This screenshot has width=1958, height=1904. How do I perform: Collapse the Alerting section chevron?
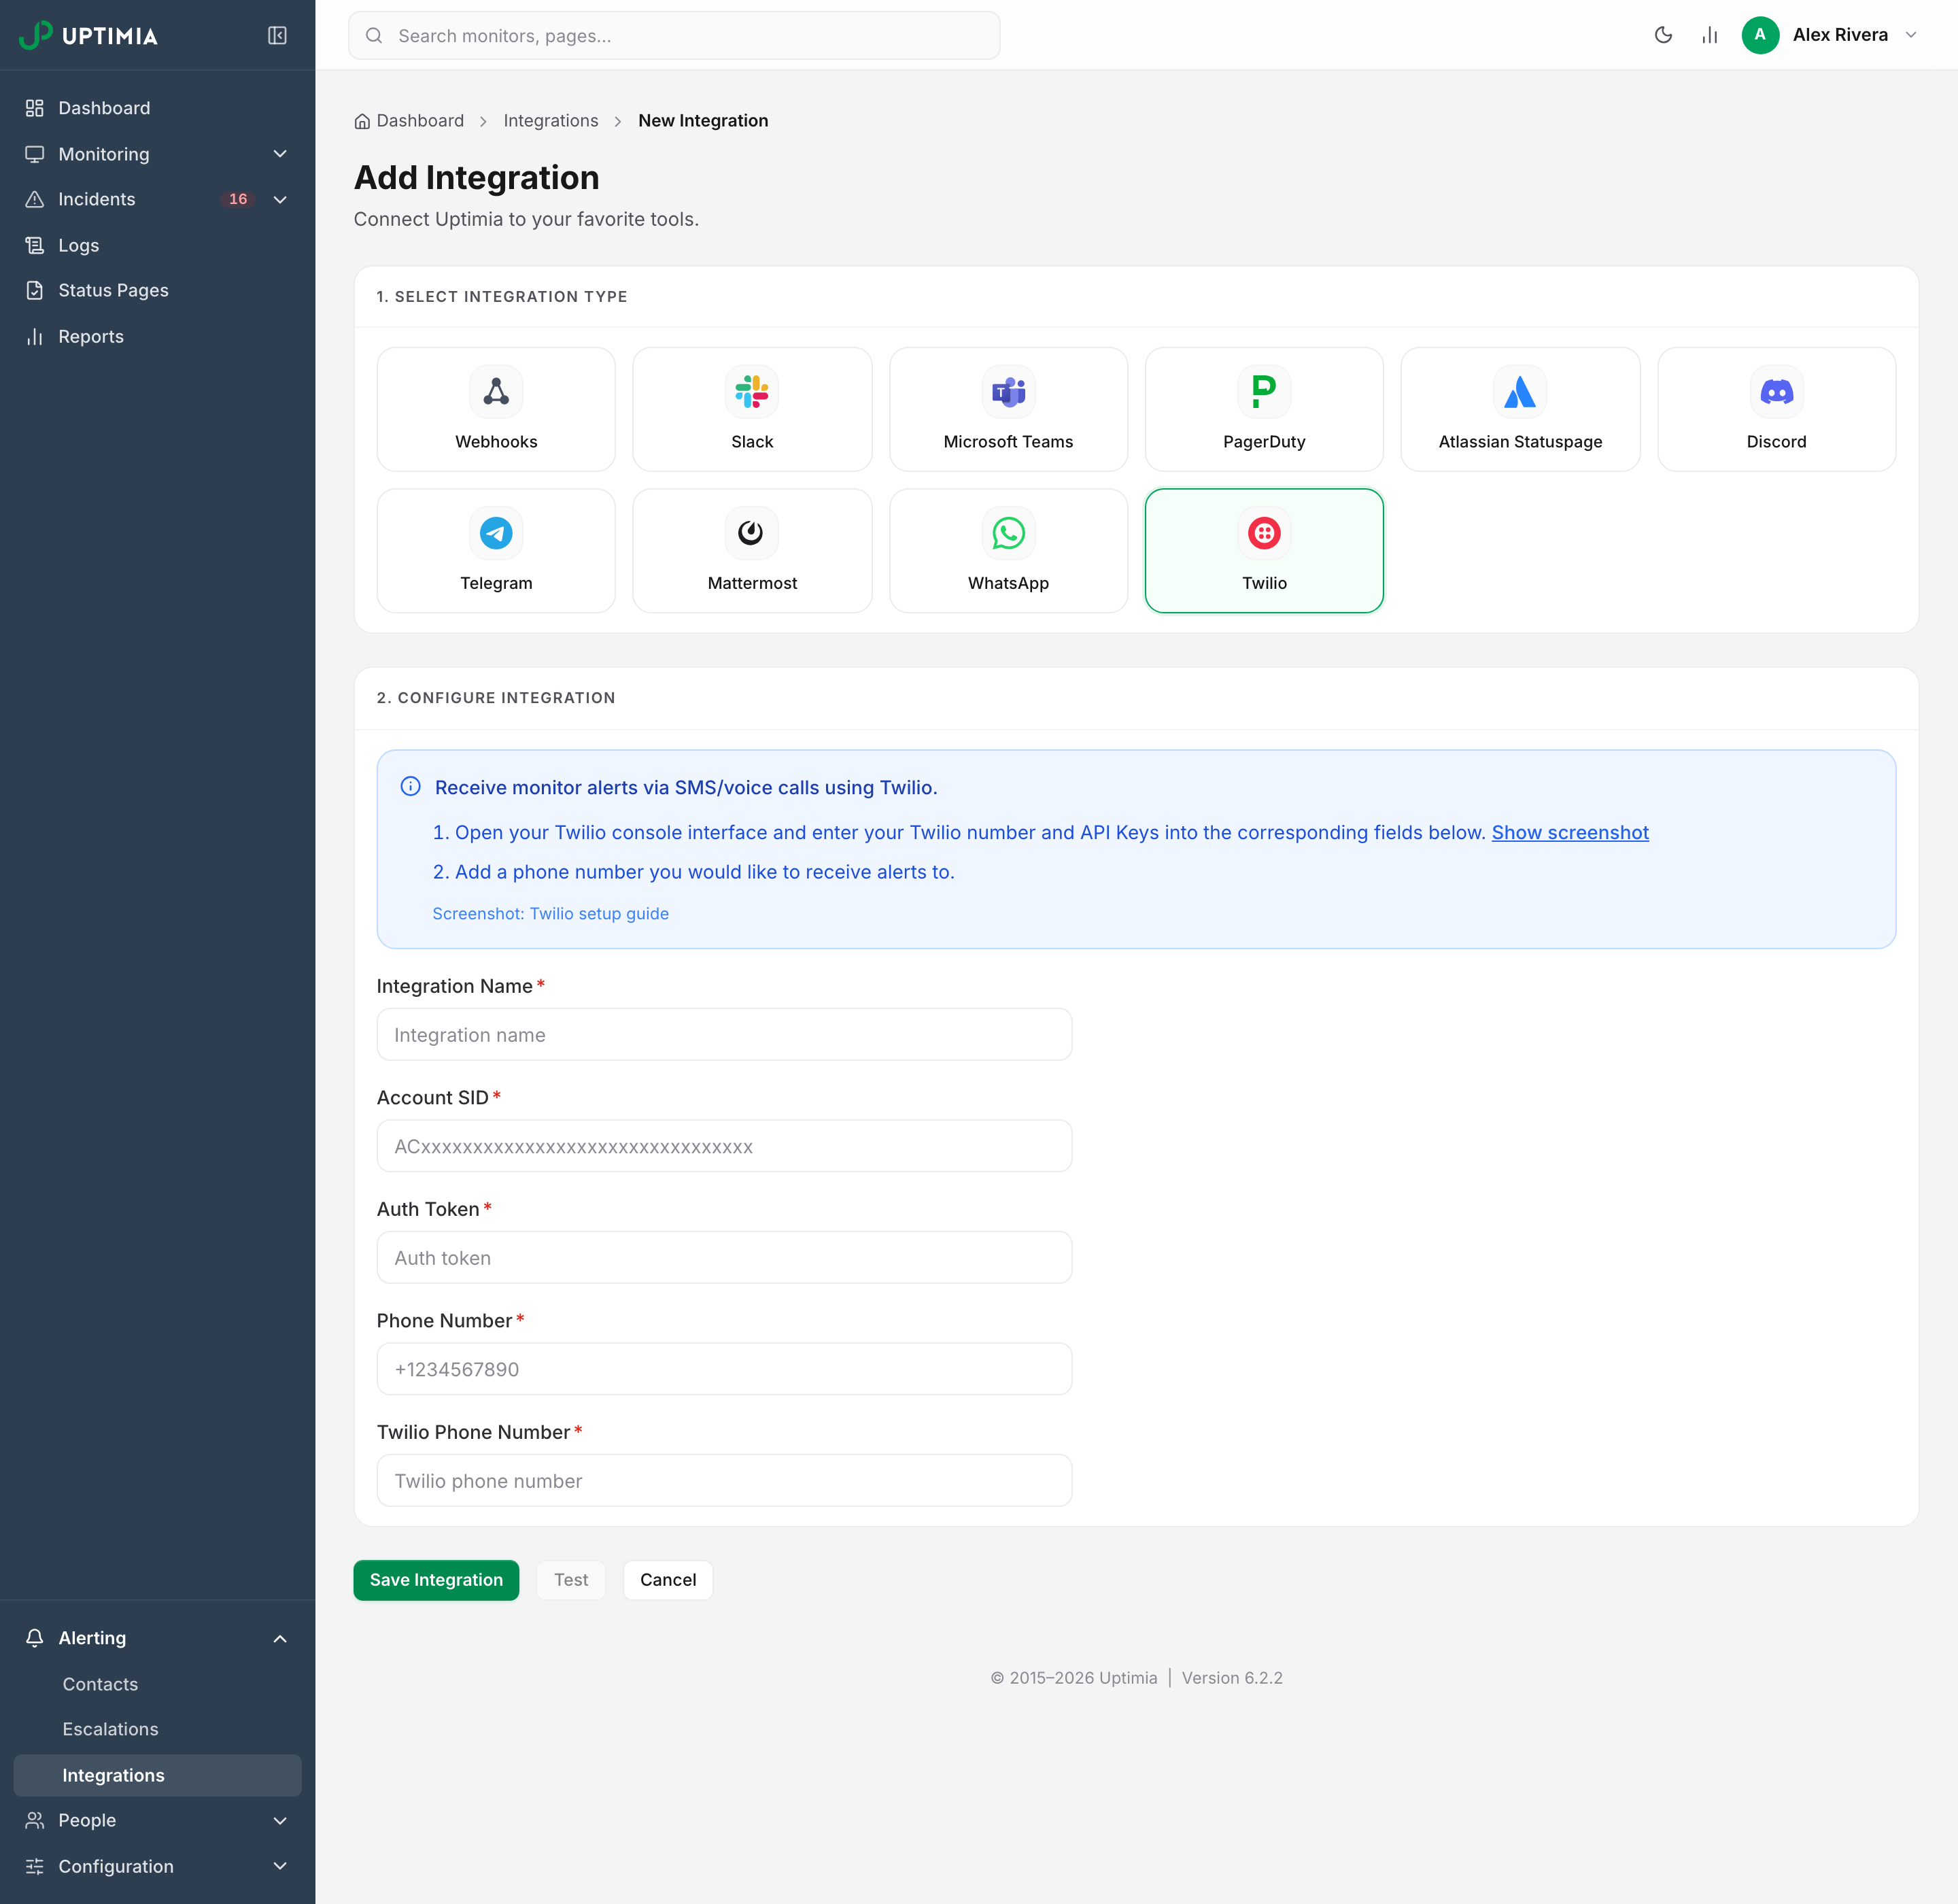point(280,1638)
